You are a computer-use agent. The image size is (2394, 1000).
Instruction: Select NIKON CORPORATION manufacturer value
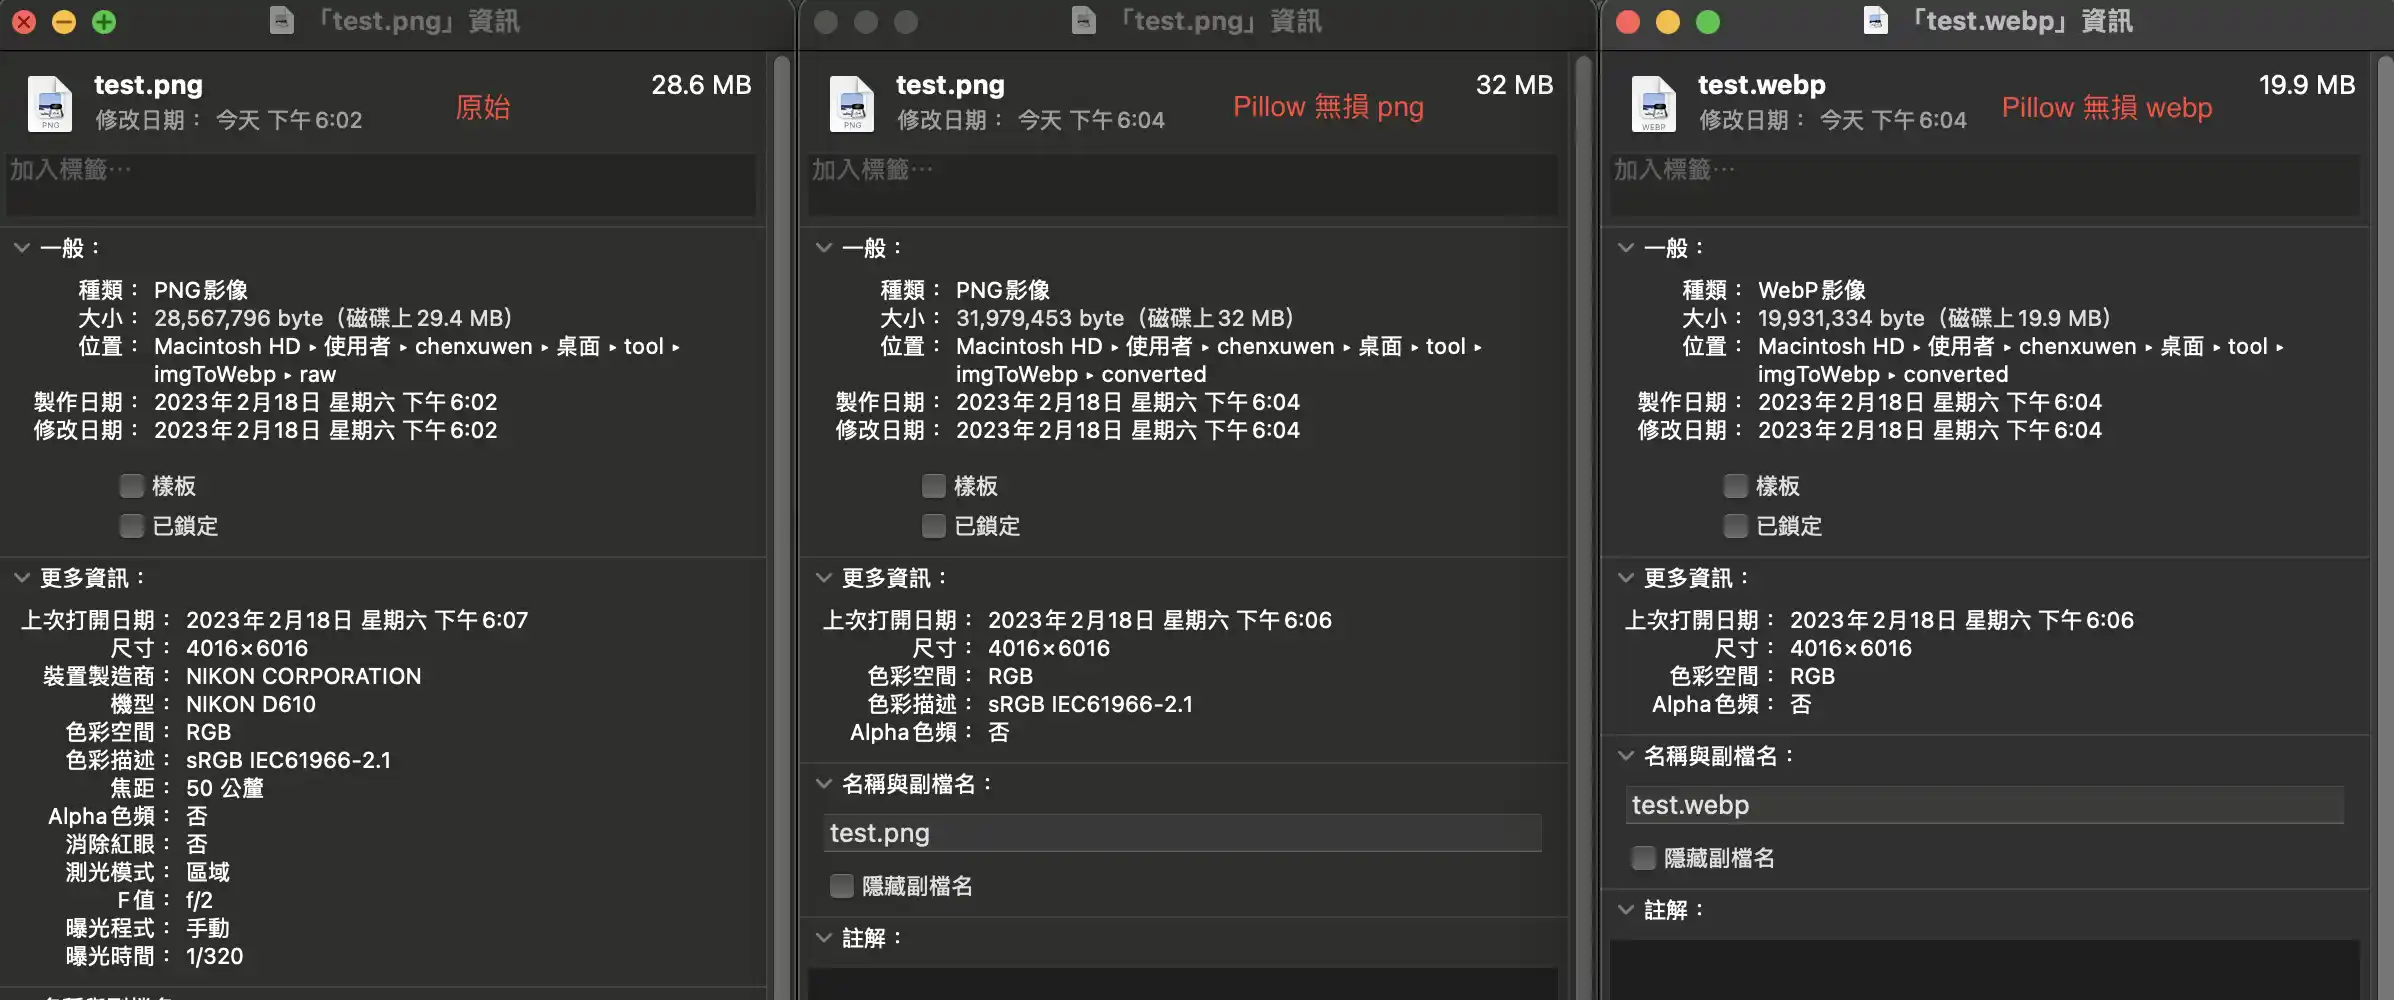point(304,676)
